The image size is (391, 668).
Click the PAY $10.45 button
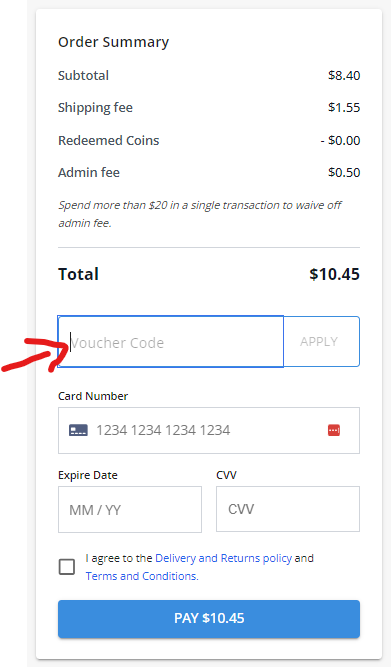[x=209, y=619]
